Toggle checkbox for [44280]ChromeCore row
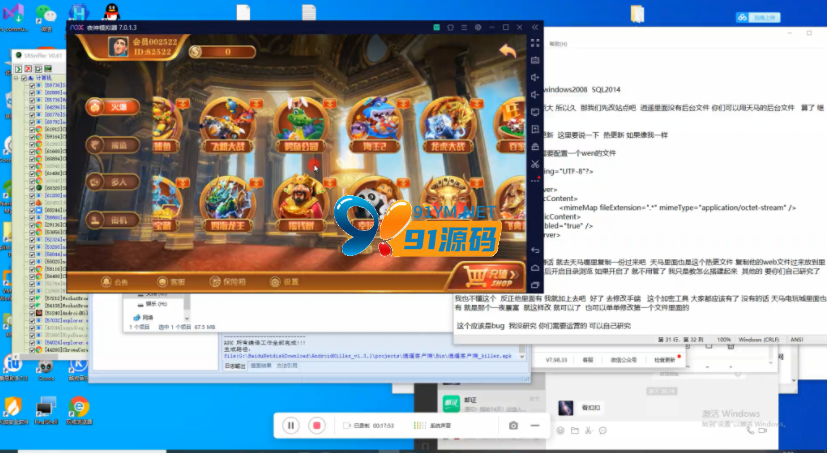This screenshot has width=836, height=453. [32, 350]
